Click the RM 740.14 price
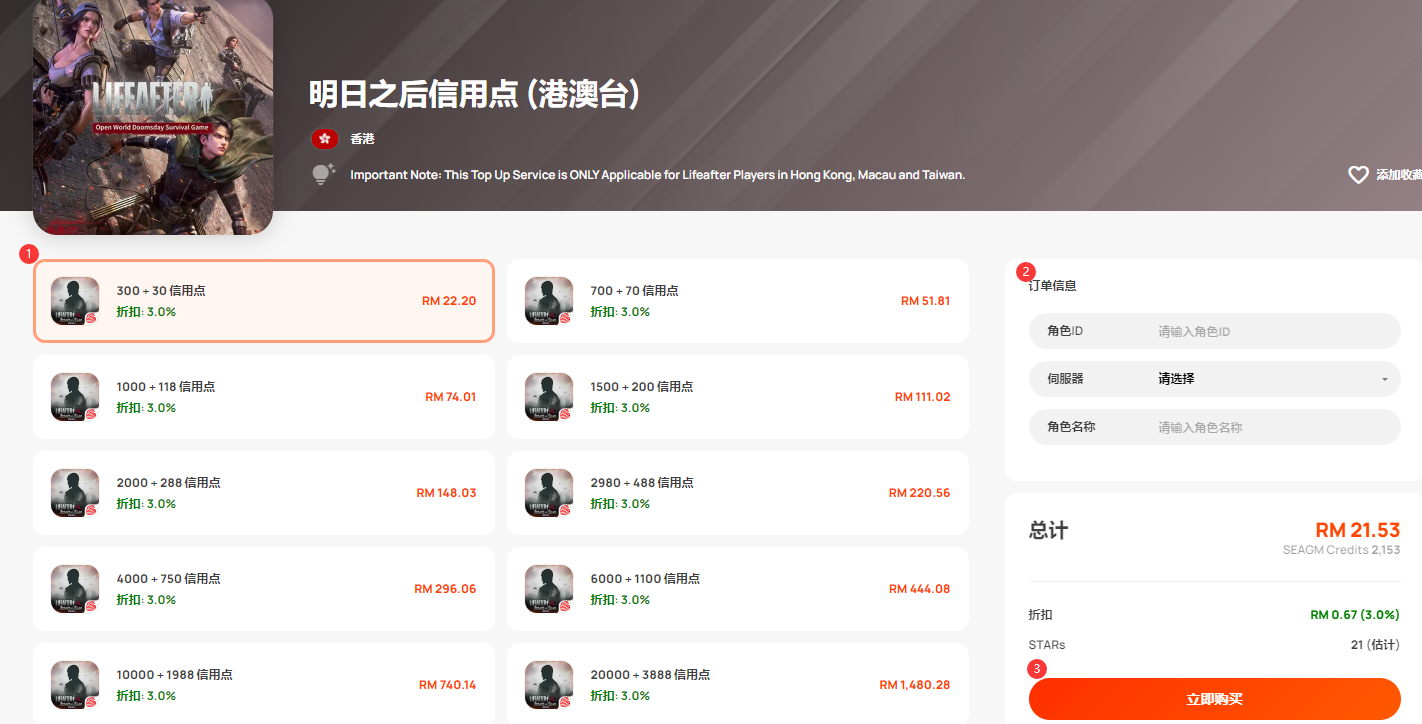The height and width of the screenshot is (724, 1422). (x=448, y=685)
